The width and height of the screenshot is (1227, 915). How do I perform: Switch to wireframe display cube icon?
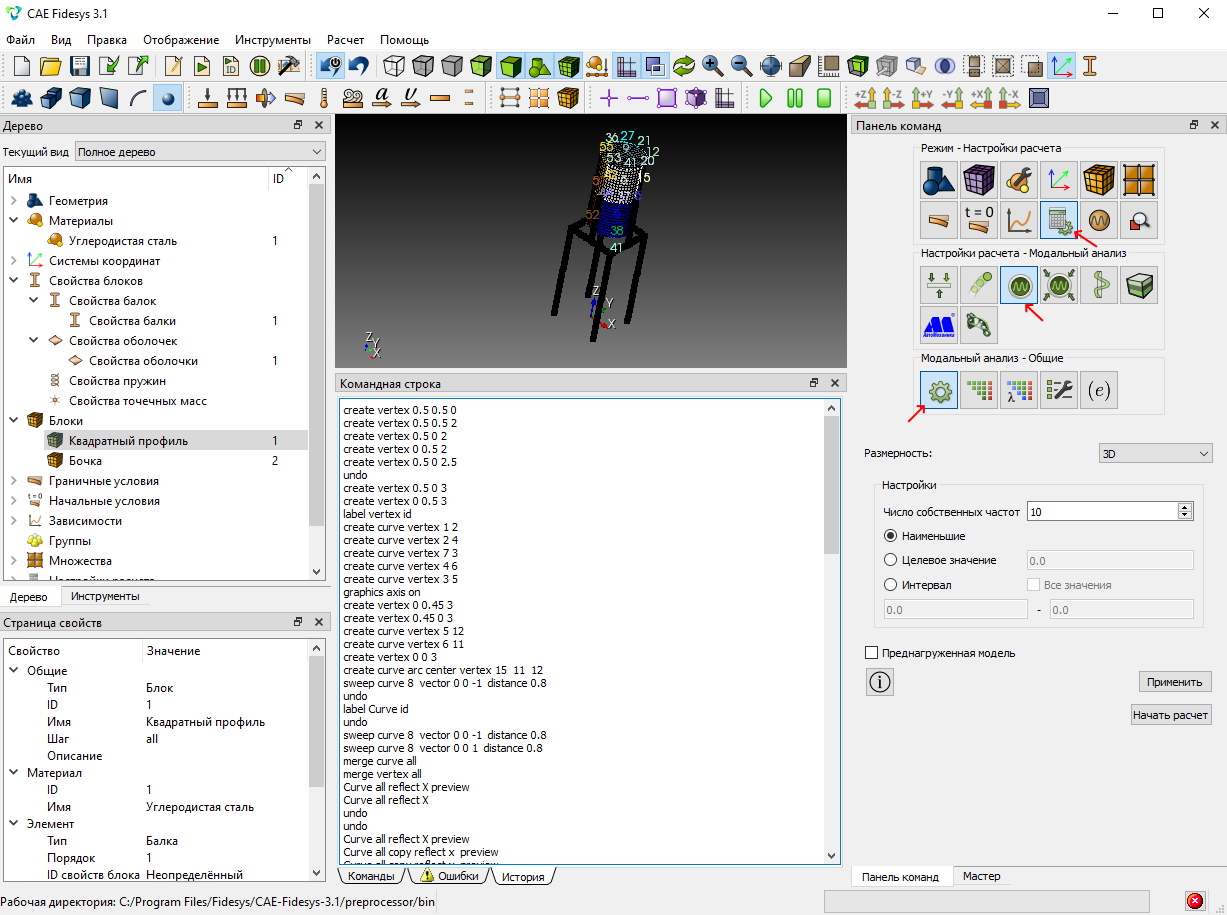[395, 66]
